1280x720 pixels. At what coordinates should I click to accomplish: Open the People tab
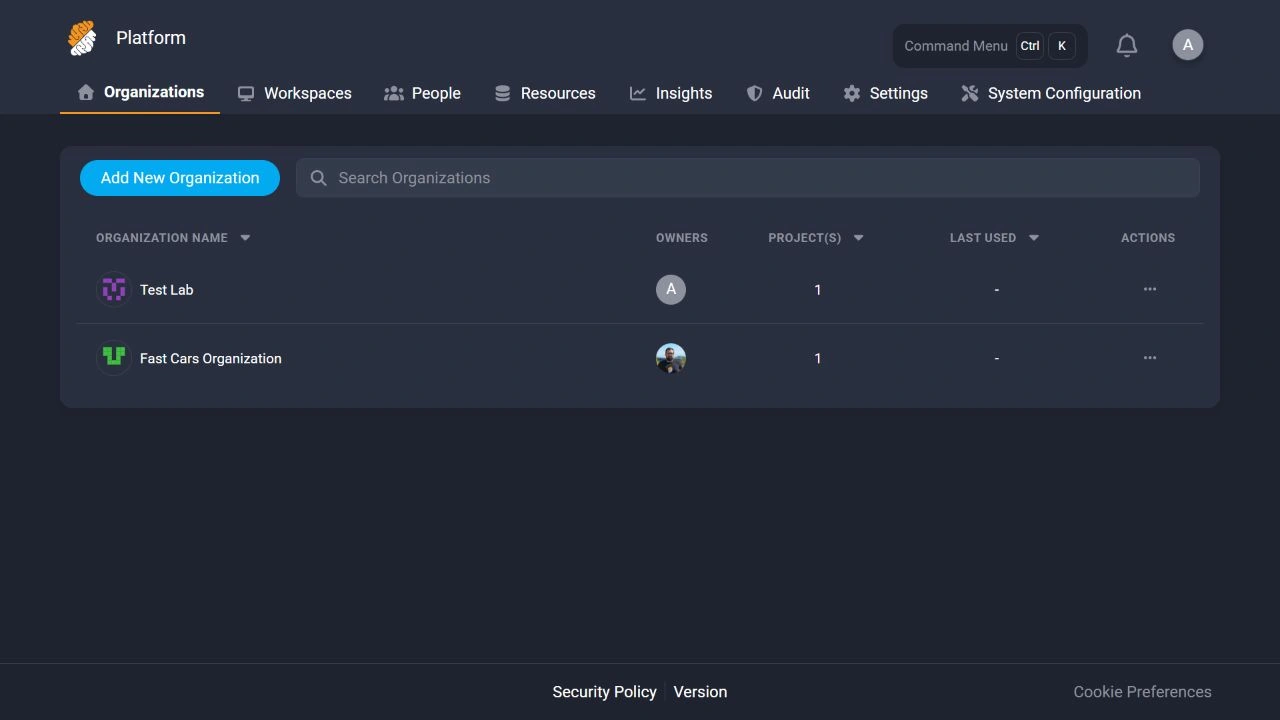pos(422,93)
